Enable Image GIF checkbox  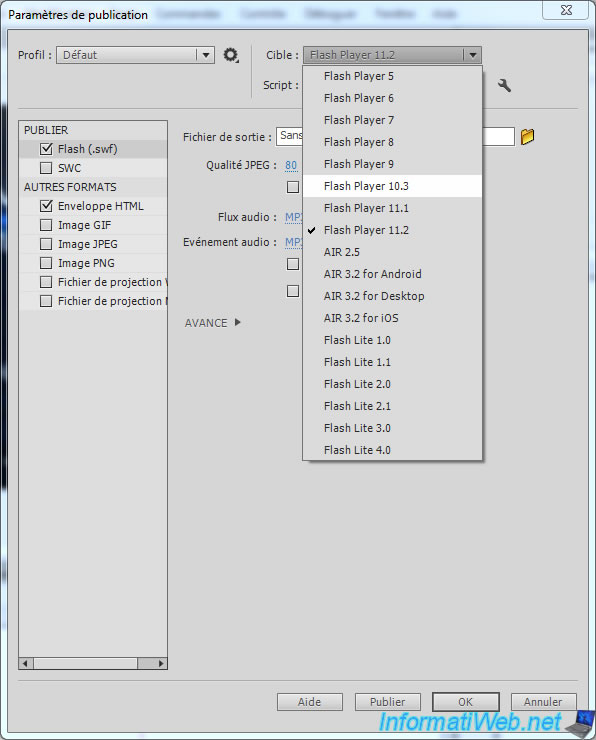(x=46, y=225)
